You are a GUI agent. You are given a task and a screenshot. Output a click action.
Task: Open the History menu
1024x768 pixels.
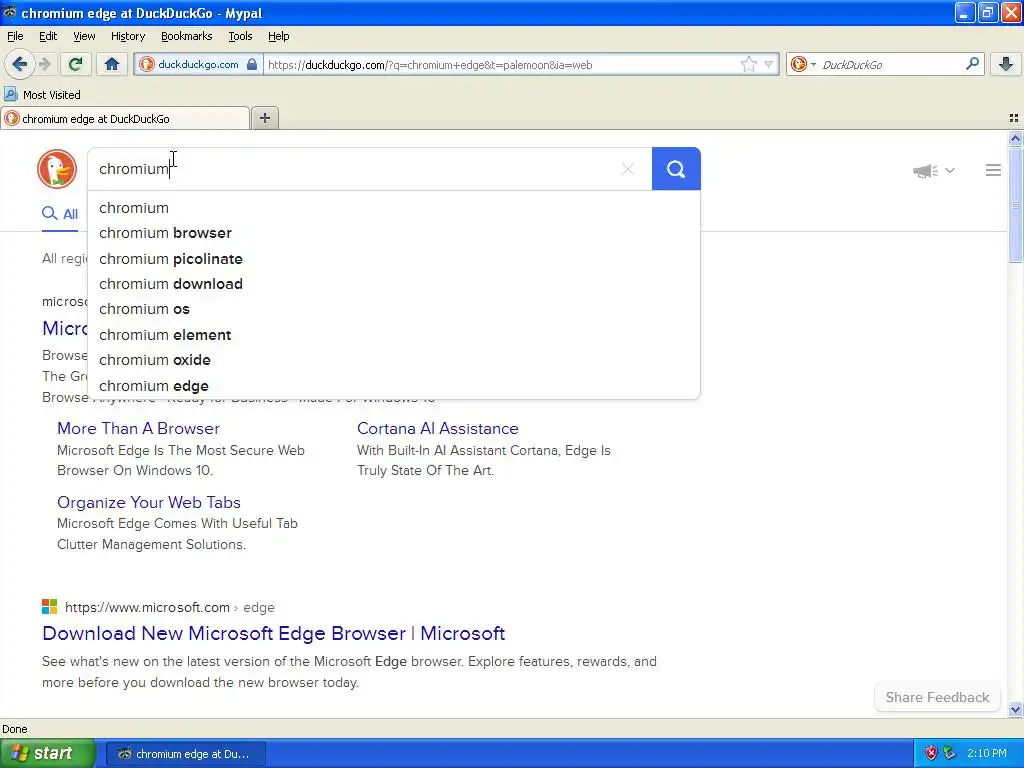127,36
